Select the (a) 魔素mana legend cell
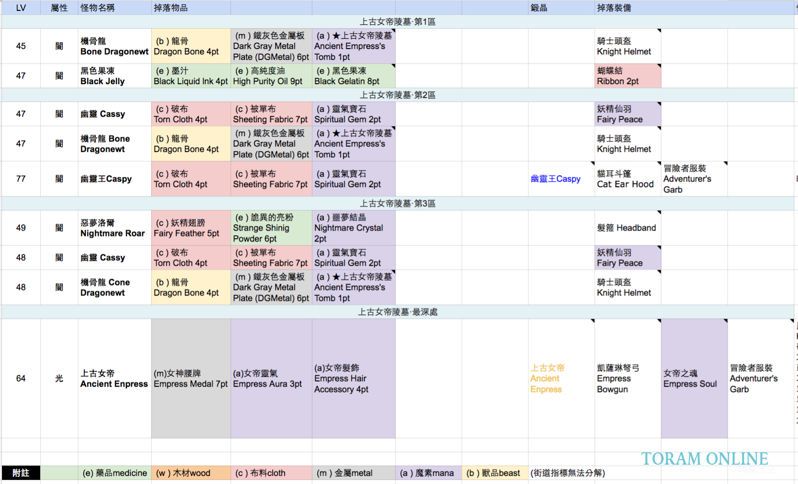The image size is (798, 484). [429, 473]
